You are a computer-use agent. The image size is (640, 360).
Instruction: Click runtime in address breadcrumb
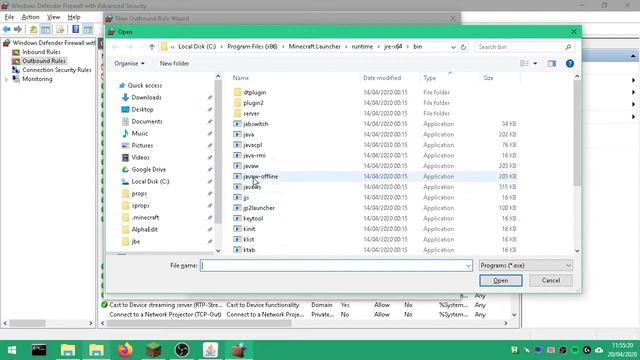tap(362, 47)
